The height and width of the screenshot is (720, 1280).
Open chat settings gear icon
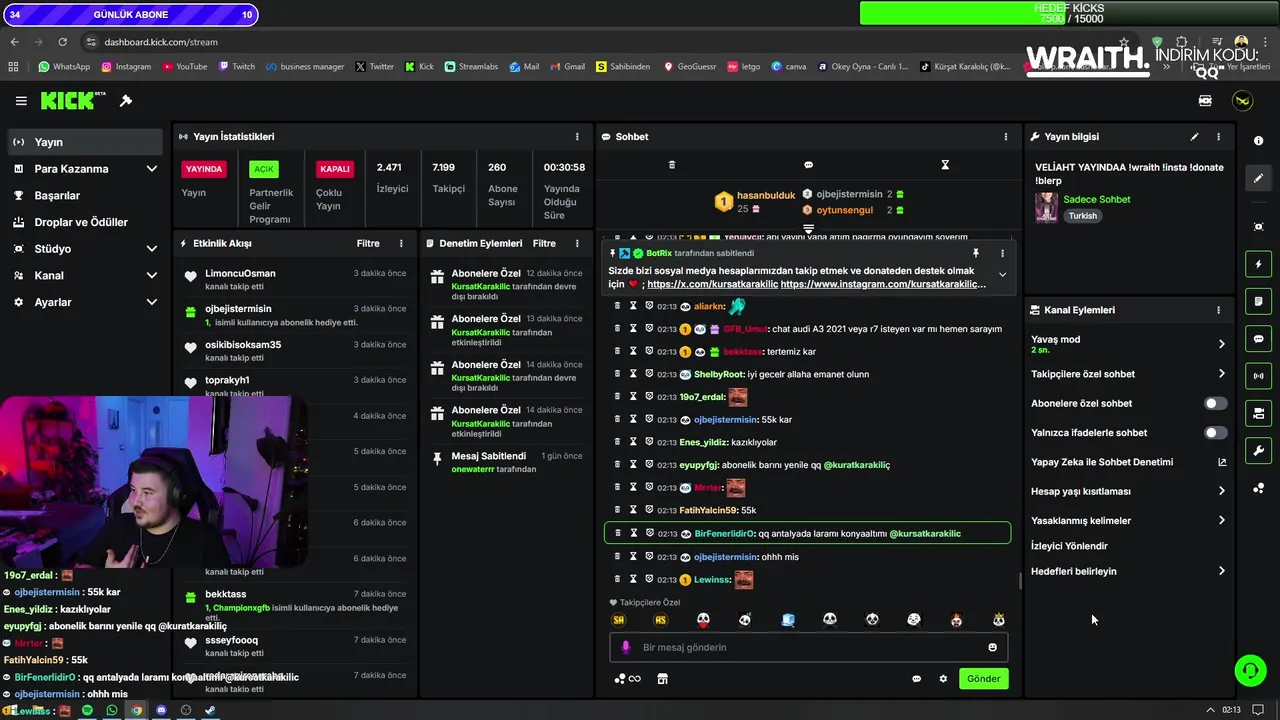[943, 679]
